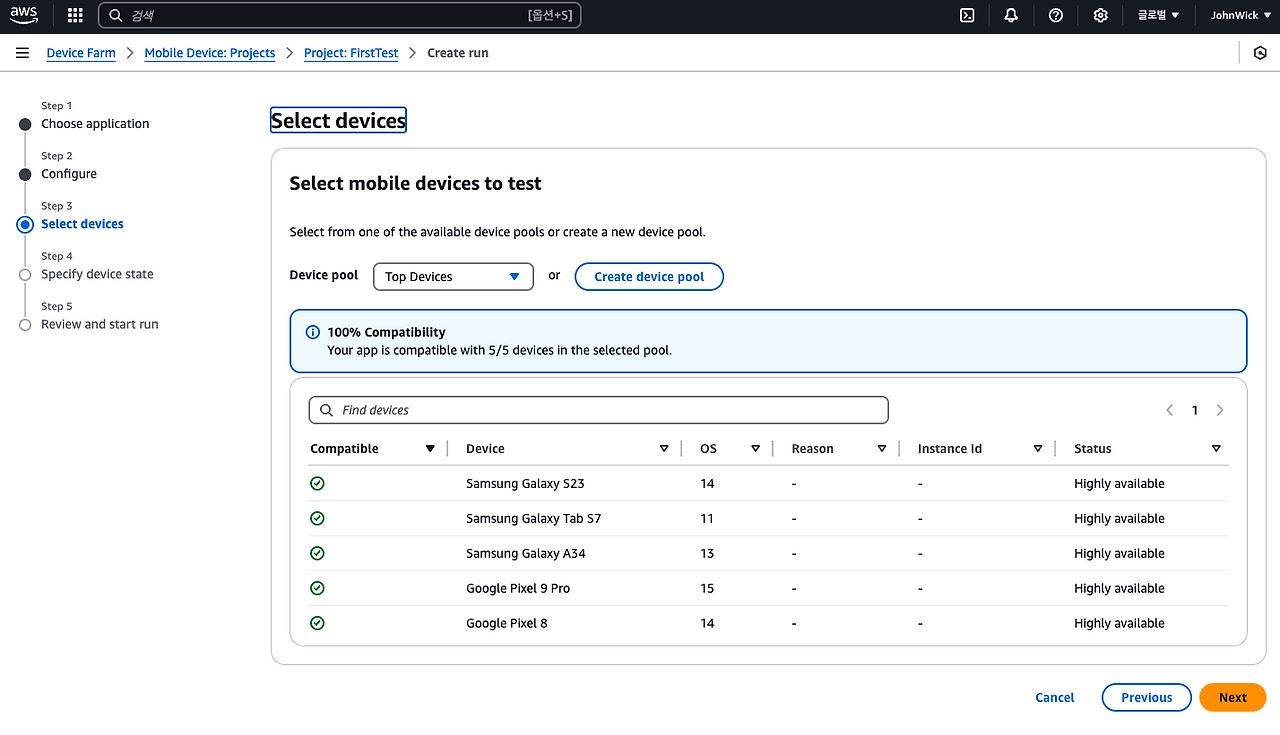Click the Find devices search field
Viewport: 1280px width, 735px height.
tap(598, 410)
